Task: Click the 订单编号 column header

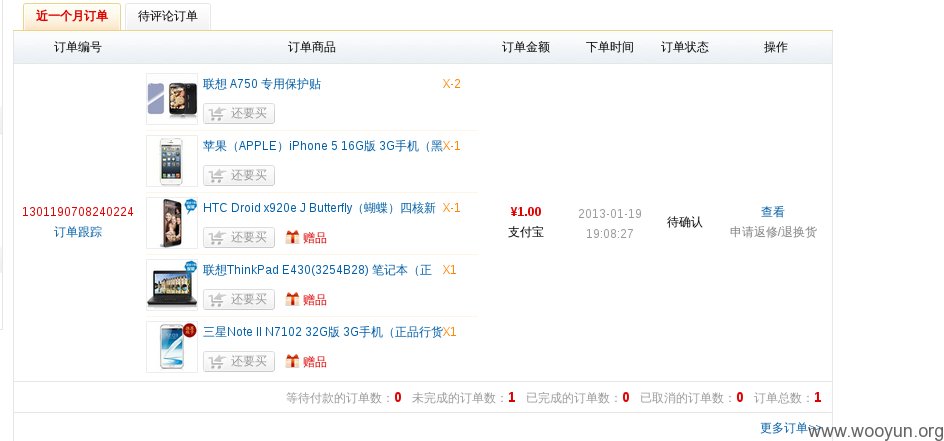Action: click(78, 47)
